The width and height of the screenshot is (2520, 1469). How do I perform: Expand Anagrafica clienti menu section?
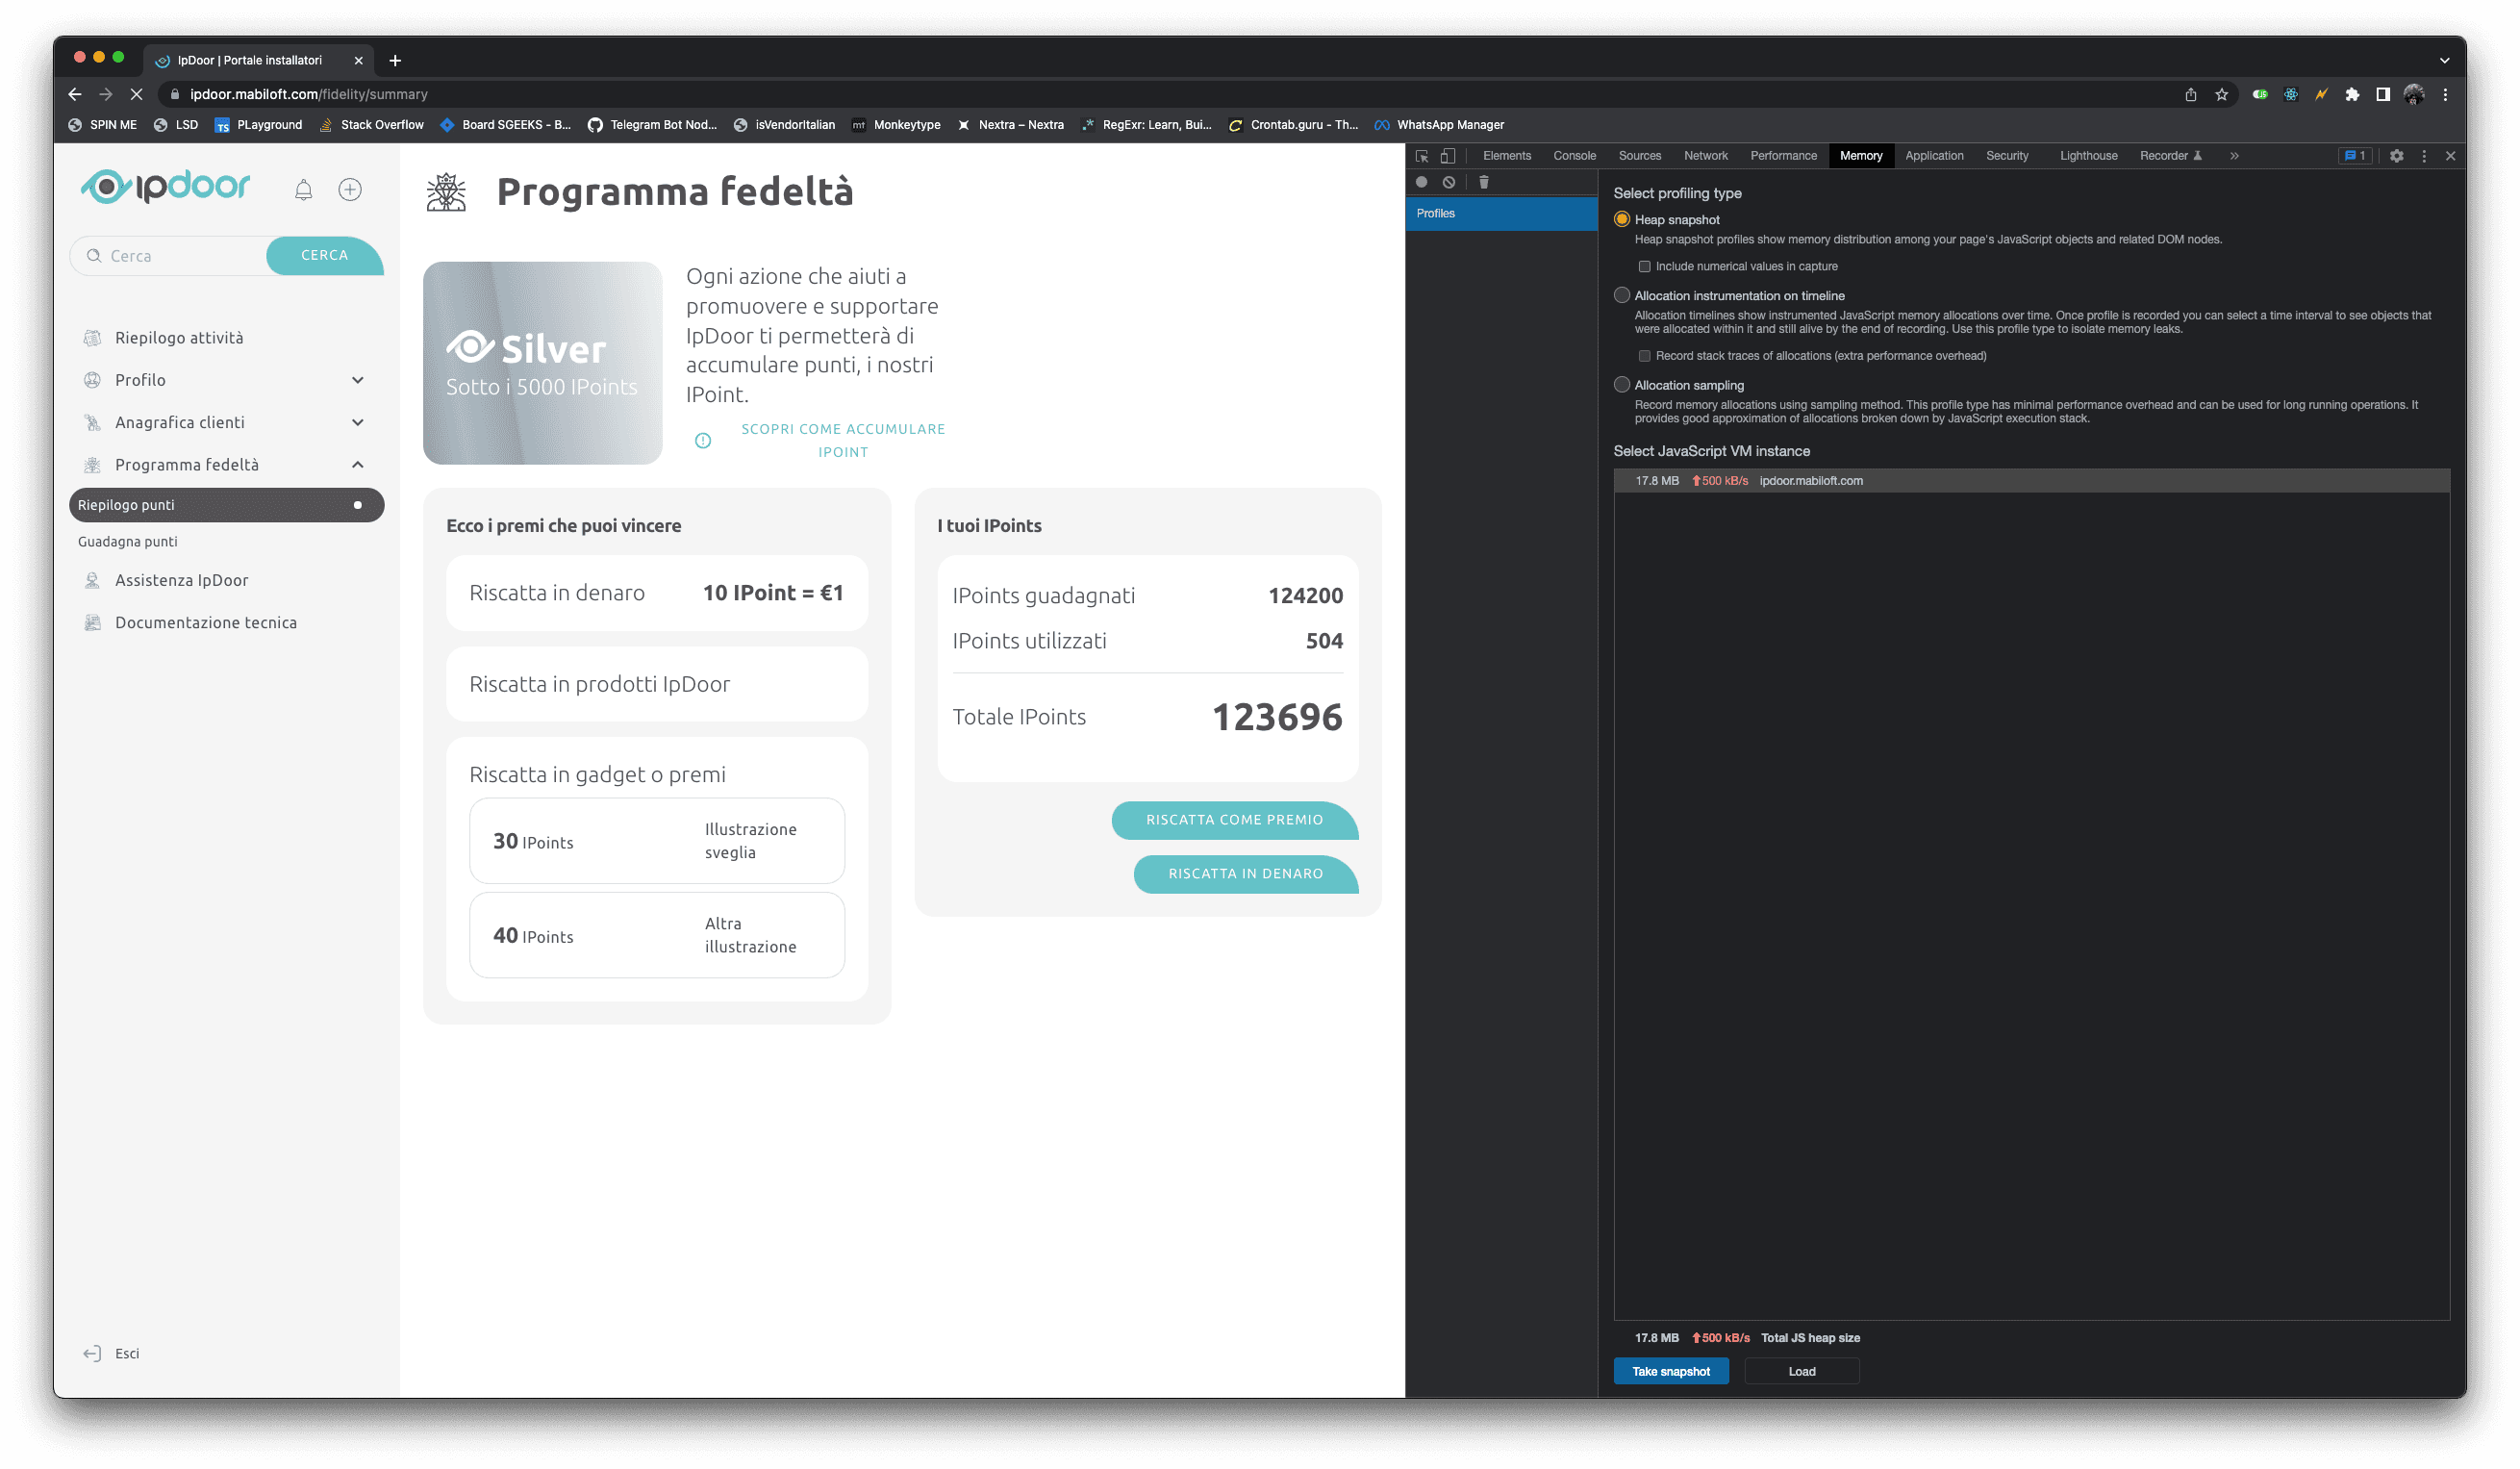click(x=358, y=423)
